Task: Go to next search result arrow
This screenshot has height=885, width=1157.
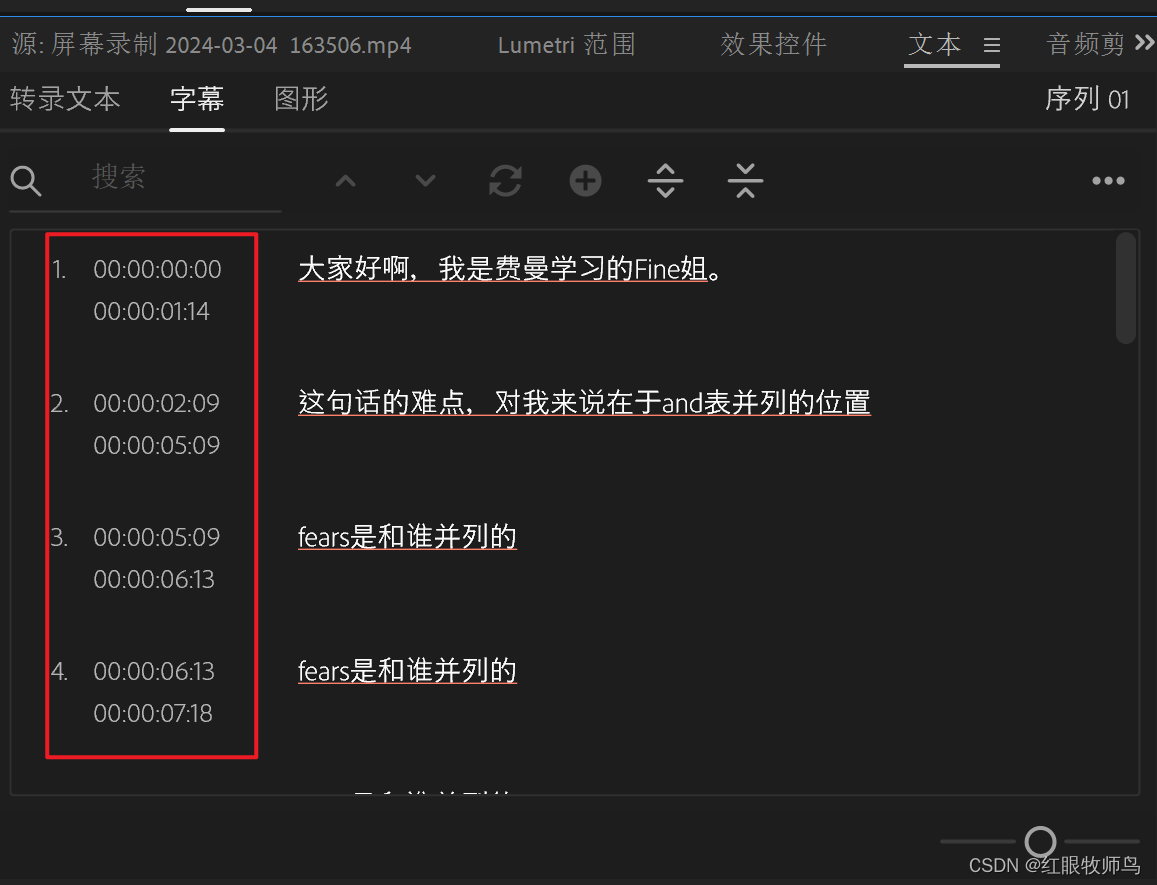Action: tap(425, 181)
